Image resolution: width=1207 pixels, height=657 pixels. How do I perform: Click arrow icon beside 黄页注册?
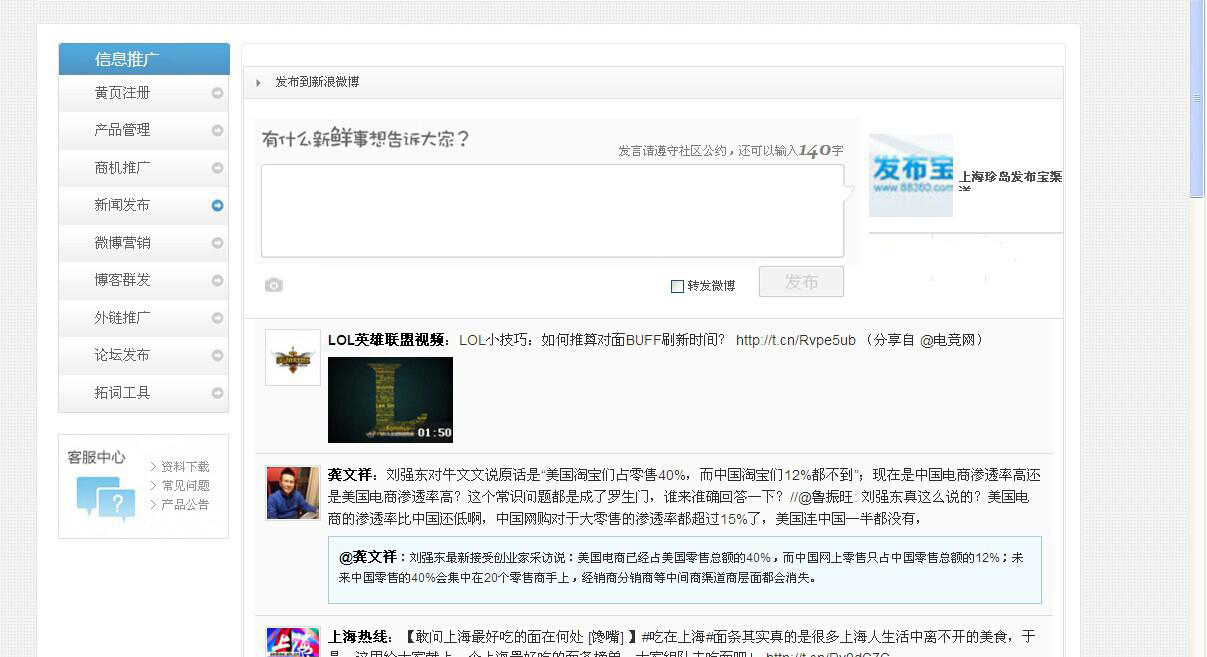point(217,93)
